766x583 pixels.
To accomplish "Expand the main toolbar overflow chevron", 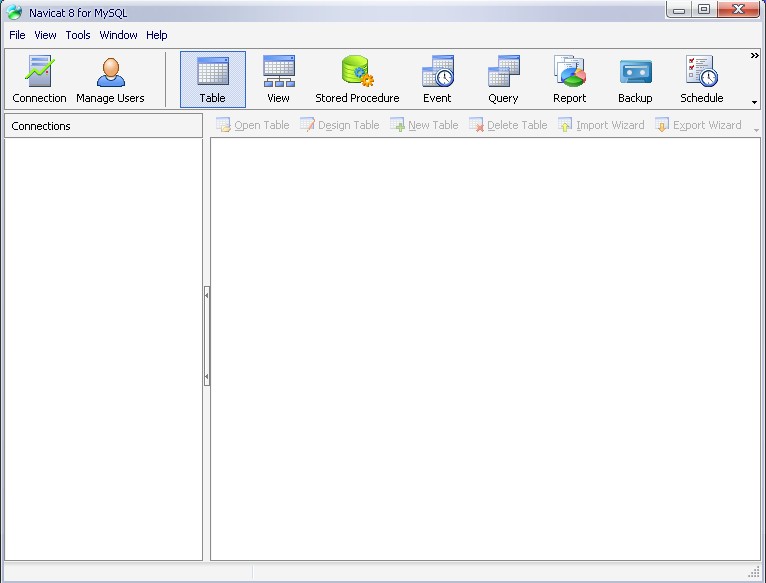I will pyautogui.click(x=755, y=56).
